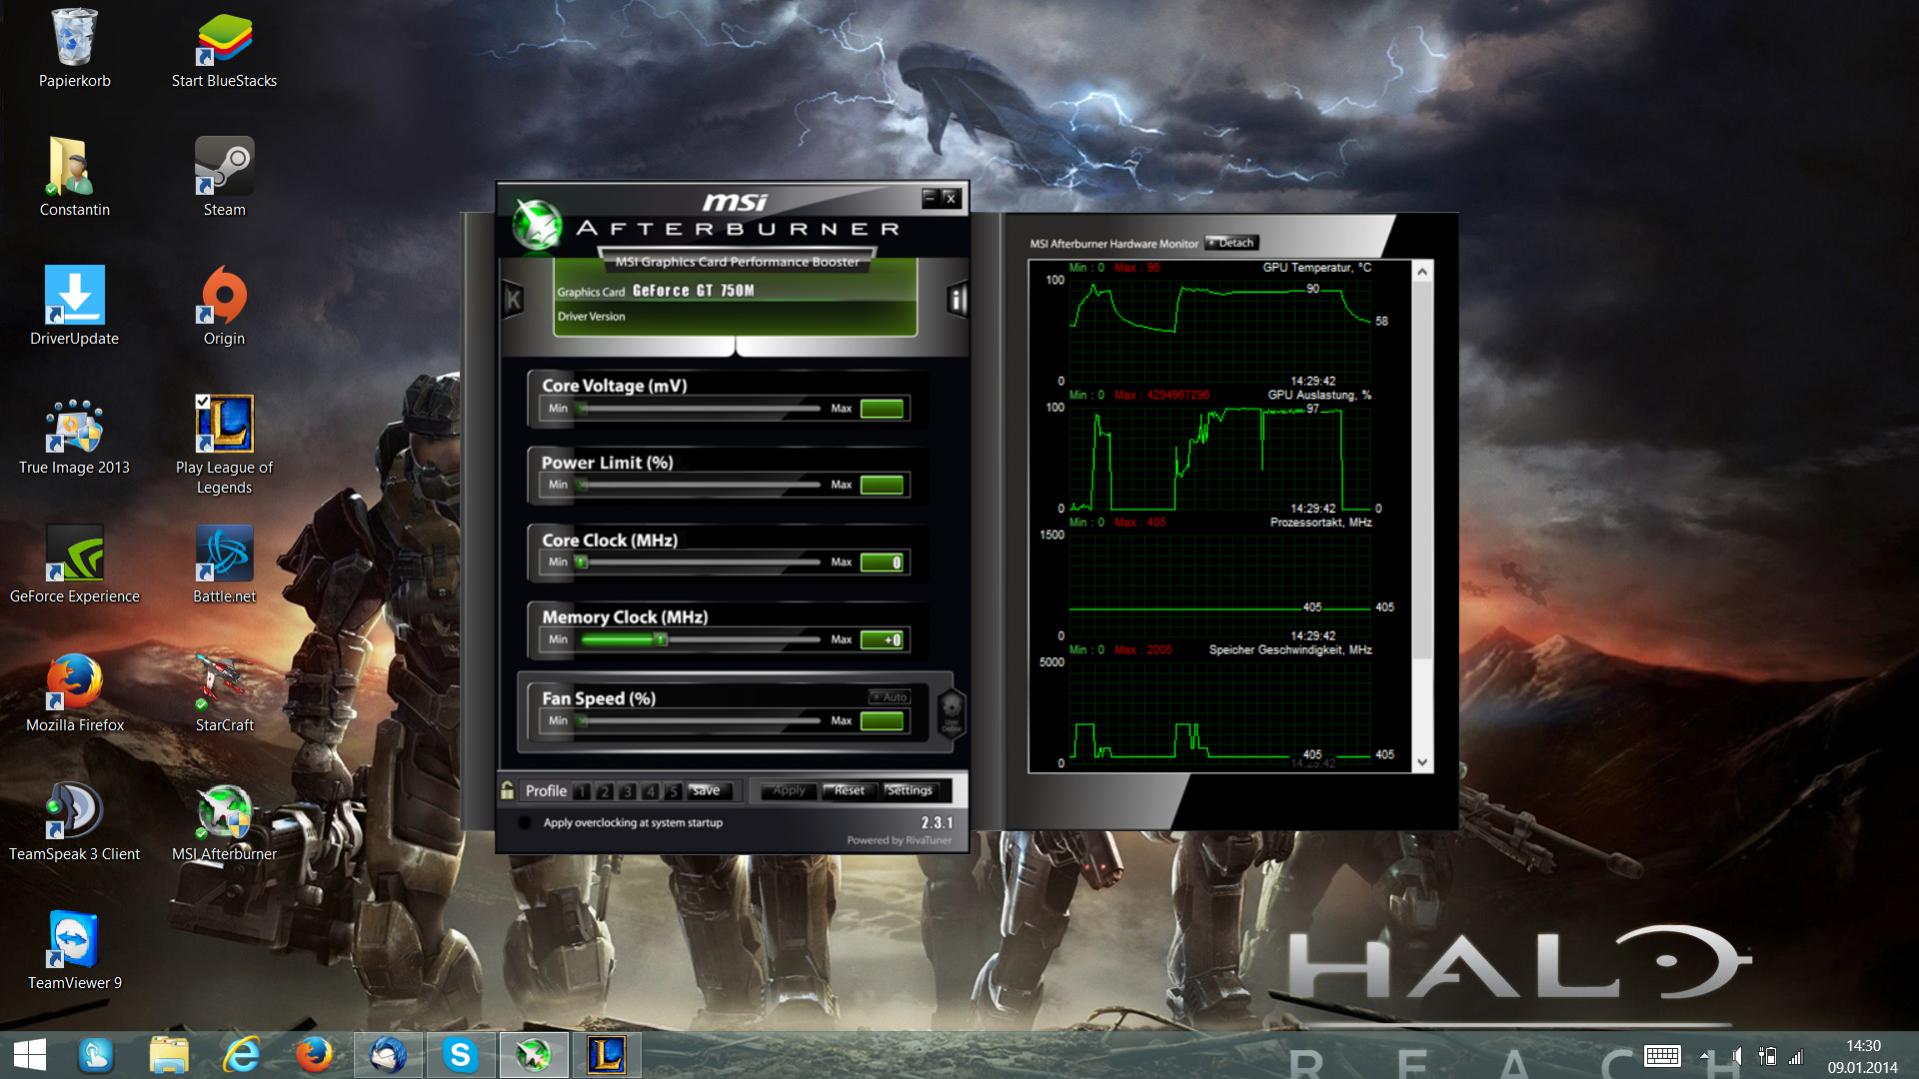Click the profile lock icon

507,790
